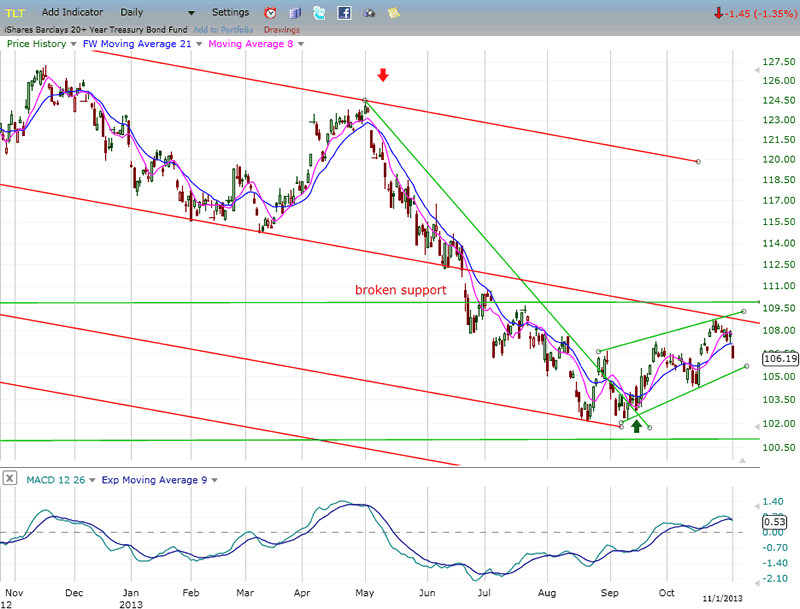Expand the Exp Moving Average 9 options arrow
Viewport: 800px width, 609px height.
click(x=213, y=480)
